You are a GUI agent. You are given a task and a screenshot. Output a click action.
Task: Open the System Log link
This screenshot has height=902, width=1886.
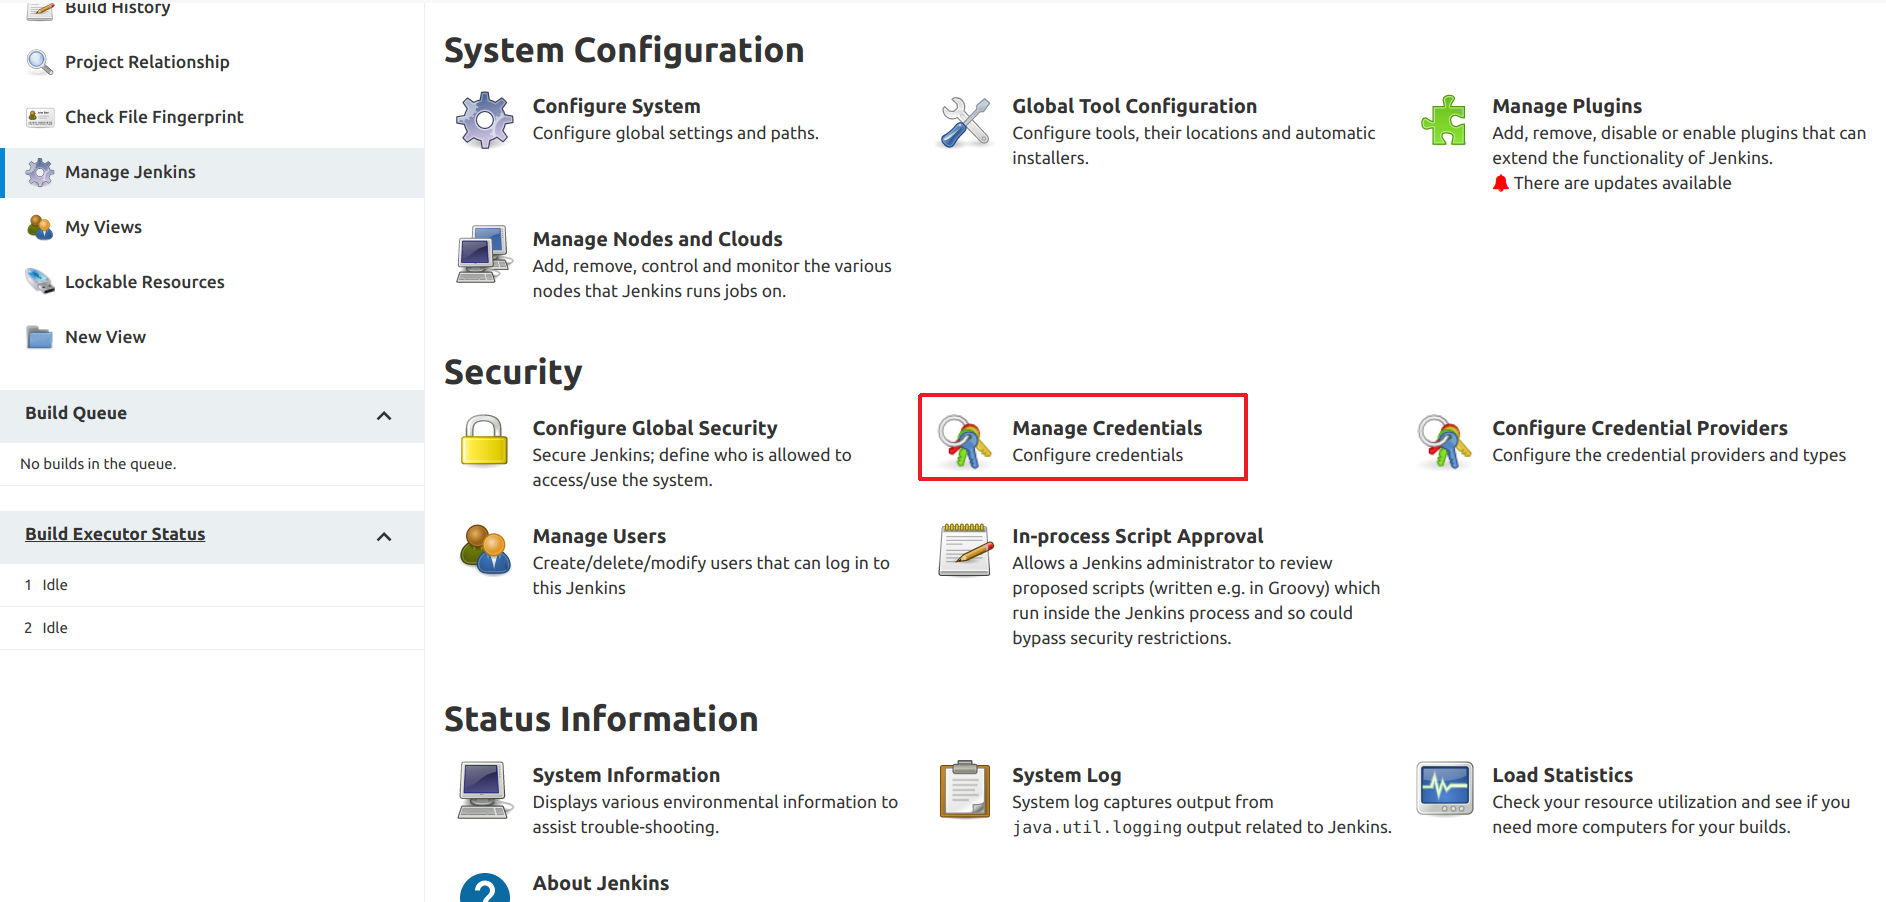[x=1066, y=775]
